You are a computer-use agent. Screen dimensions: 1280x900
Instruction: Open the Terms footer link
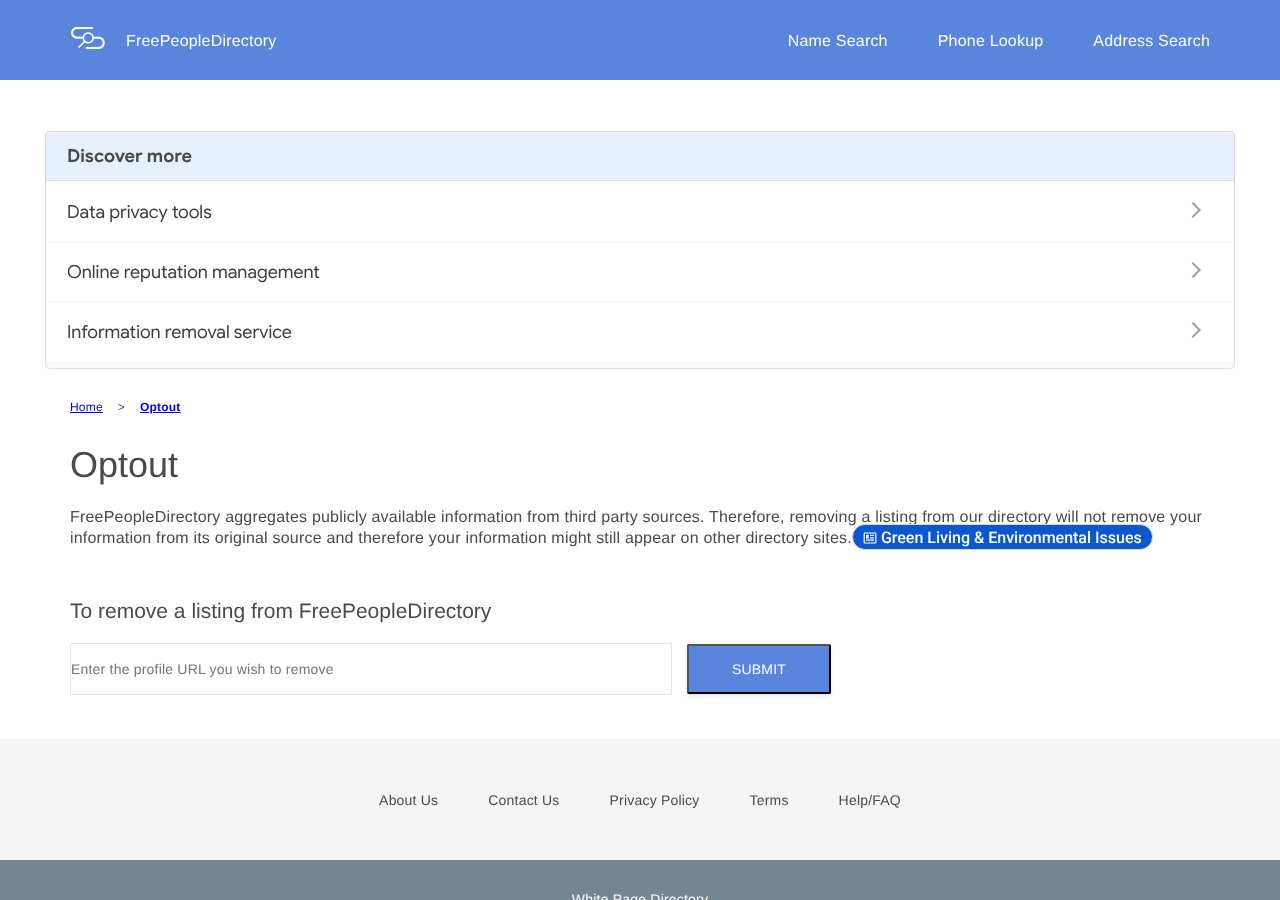point(769,800)
